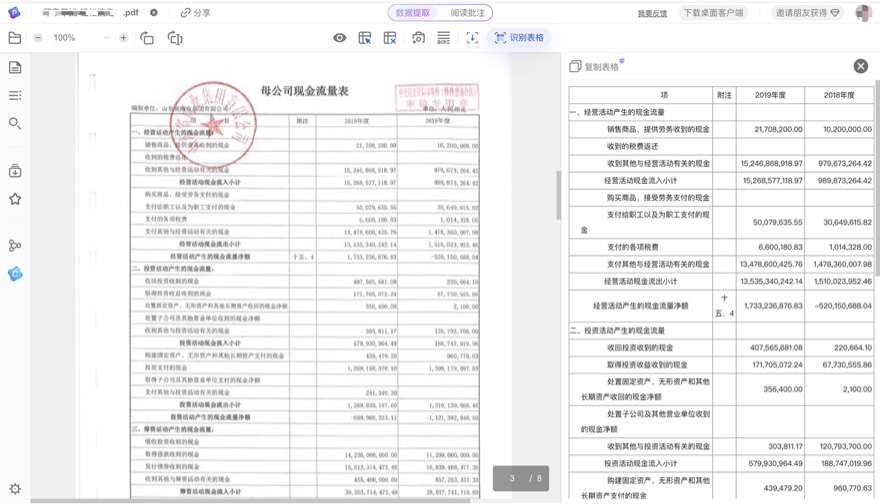Switch to 数据提取 tab
Viewport: 880px width, 504px height.
412,12
